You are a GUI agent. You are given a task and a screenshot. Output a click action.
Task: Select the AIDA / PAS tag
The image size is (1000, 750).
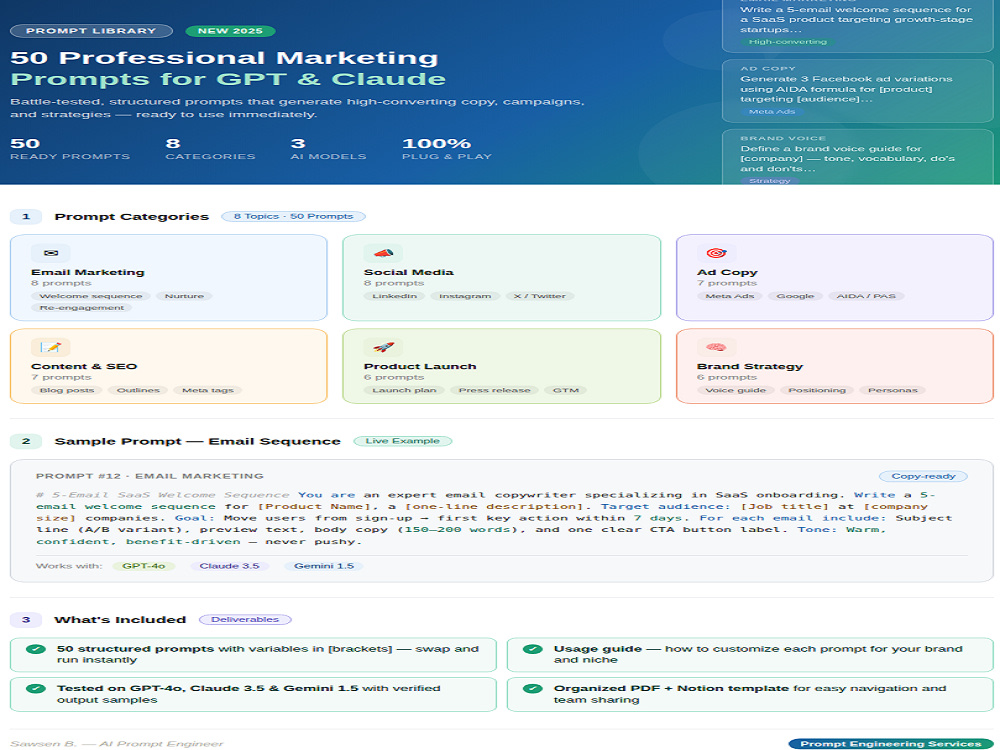click(x=866, y=296)
